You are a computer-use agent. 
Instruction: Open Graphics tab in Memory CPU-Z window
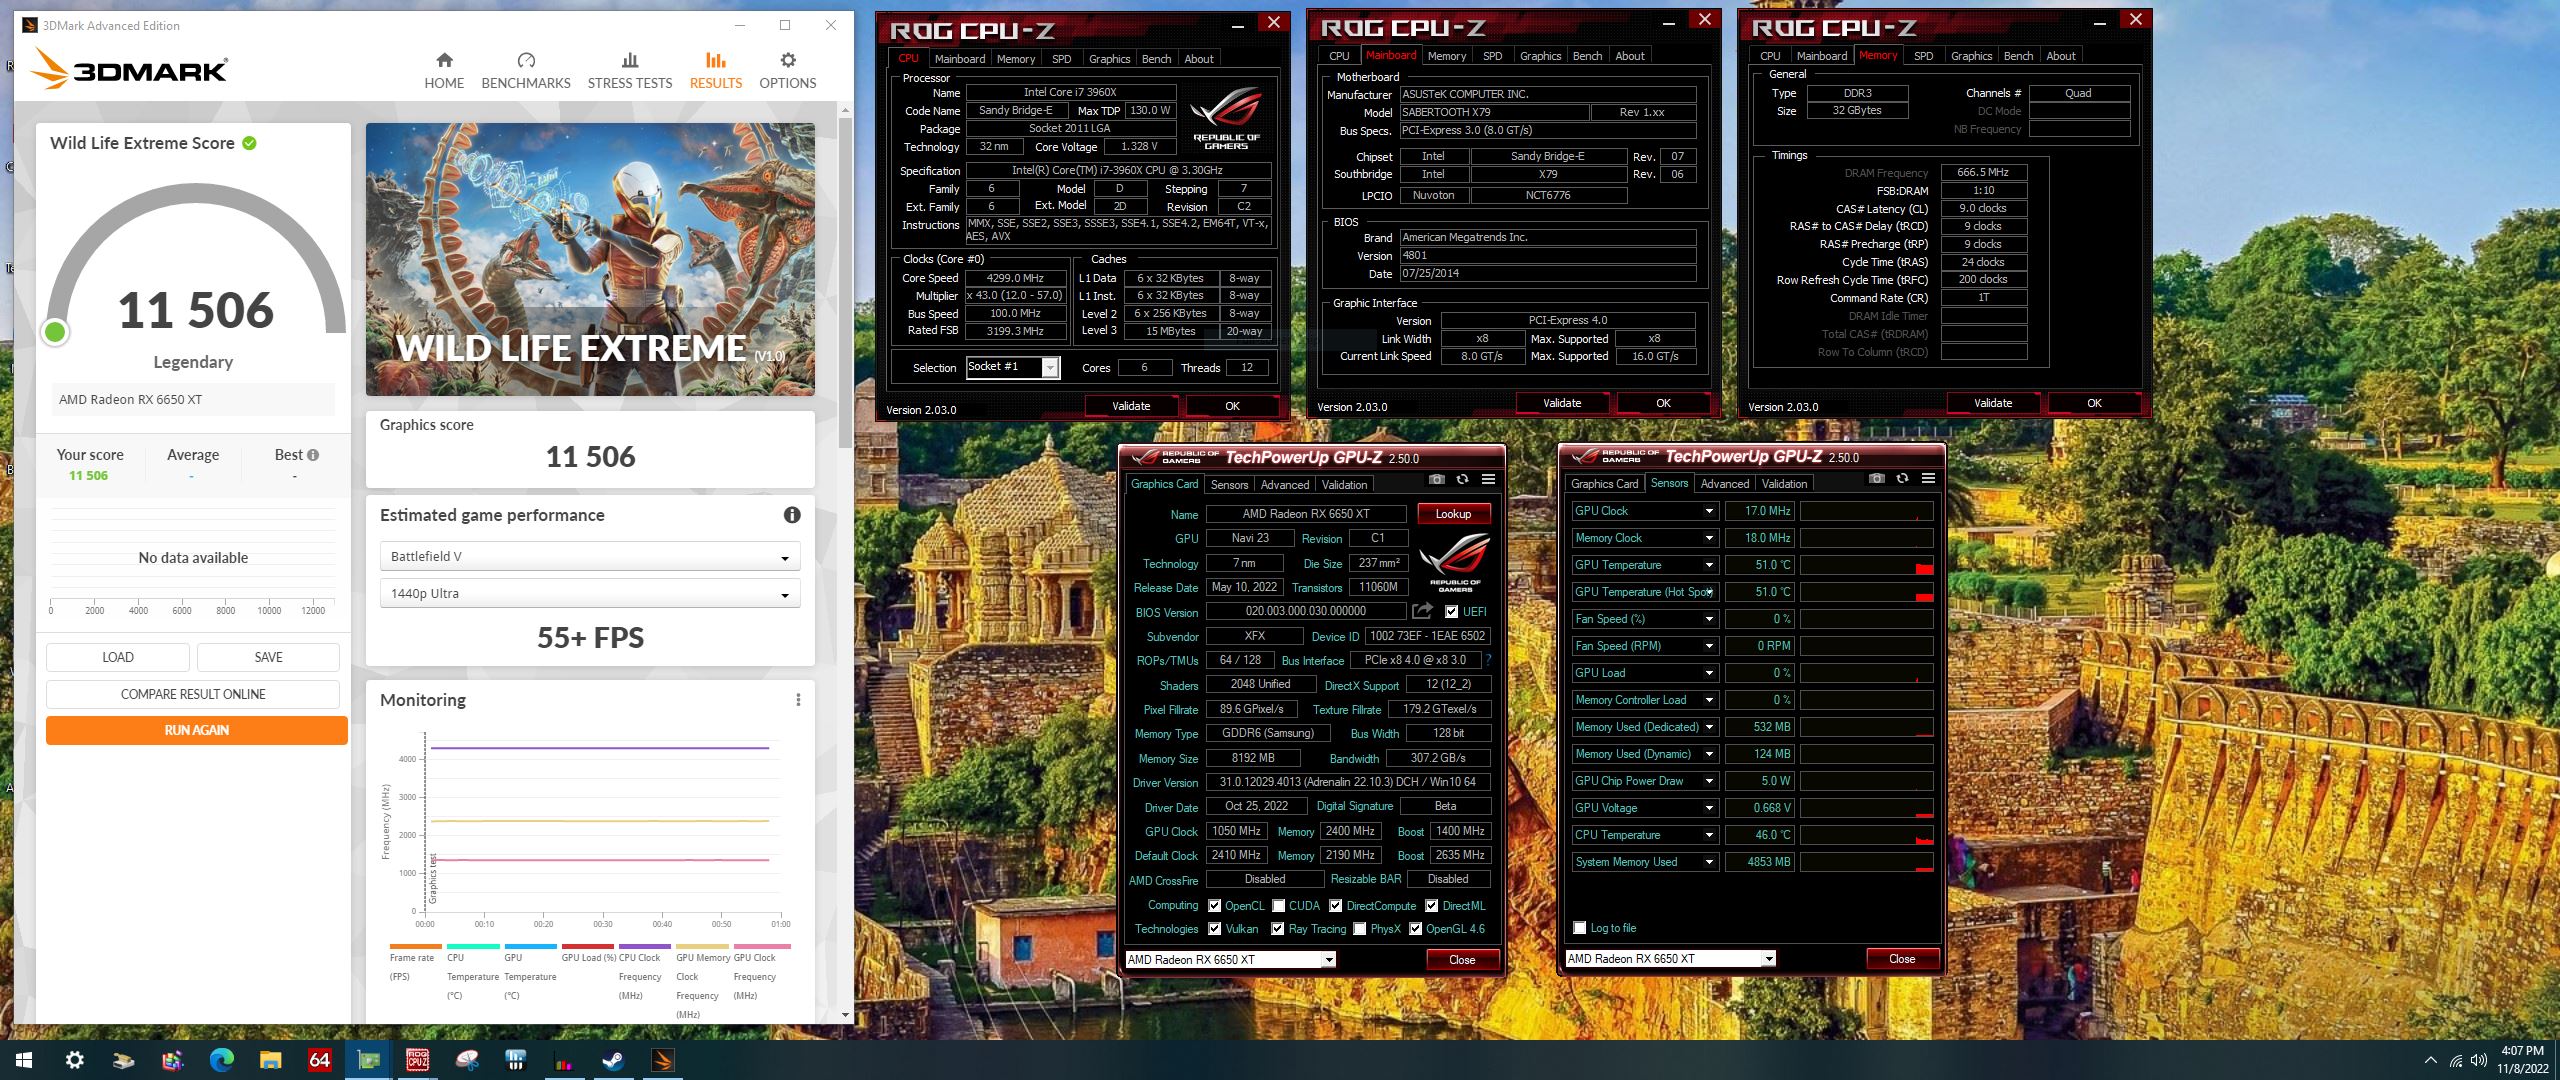point(1971,56)
